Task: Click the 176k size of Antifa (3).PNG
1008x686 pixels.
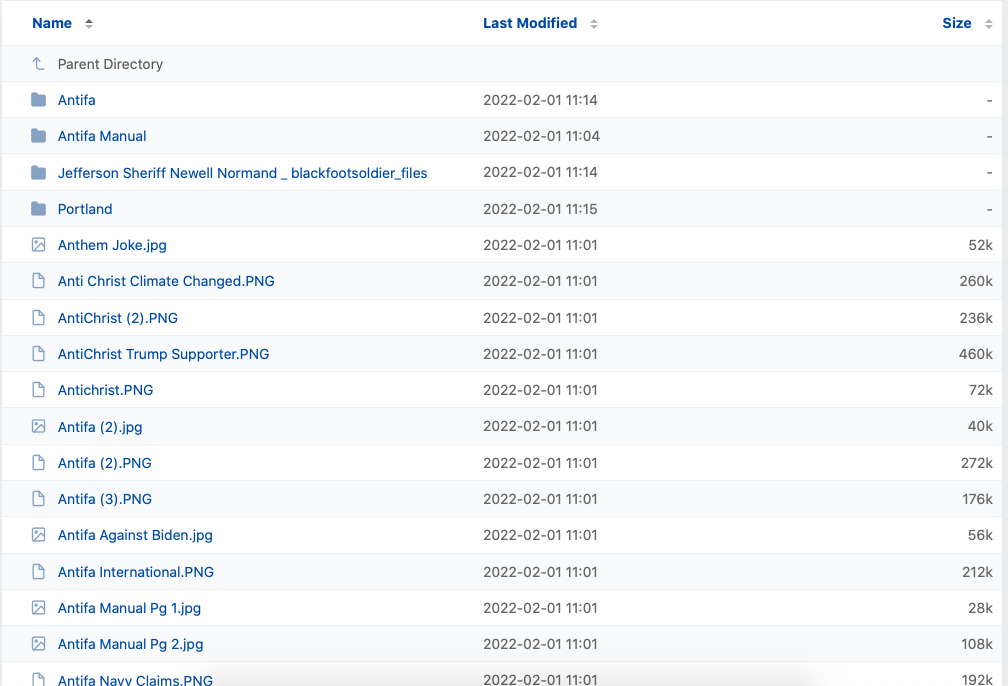Action: coord(977,499)
